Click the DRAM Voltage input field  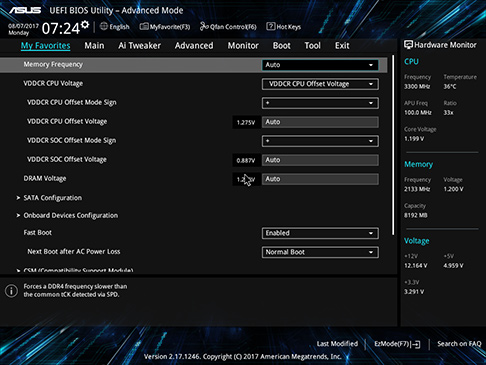click(320, 179)
